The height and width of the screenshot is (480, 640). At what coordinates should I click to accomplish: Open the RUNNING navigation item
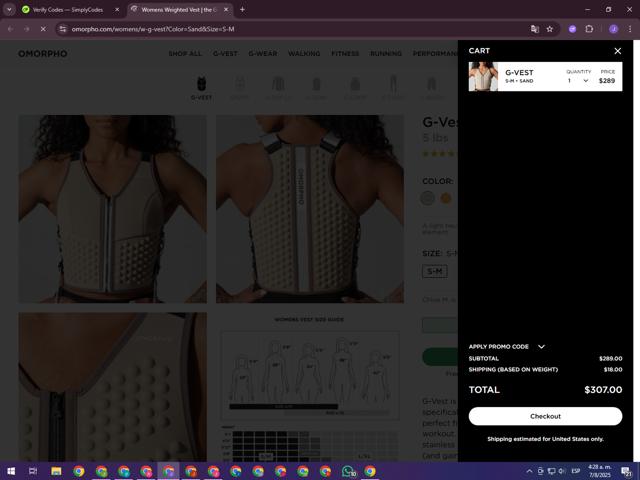coord(386,53)
